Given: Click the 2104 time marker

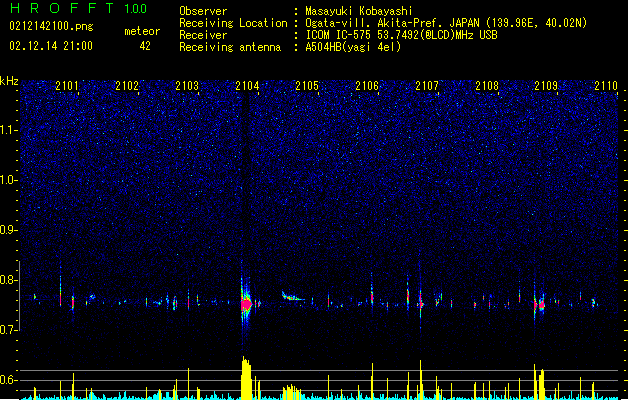Looking at the screenshot, I should (247, 85).
